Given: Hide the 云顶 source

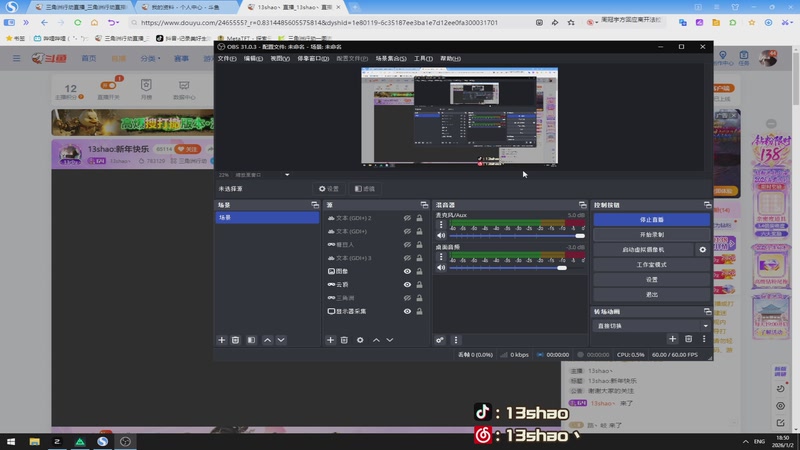Looking at the screenshot, I should coord(407,284).
